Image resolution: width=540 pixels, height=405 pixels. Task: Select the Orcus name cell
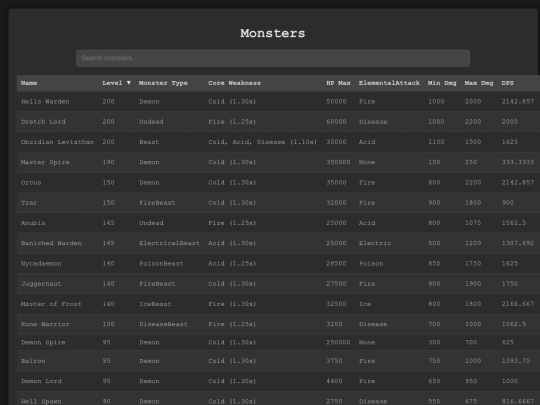[x=31, y=183]
